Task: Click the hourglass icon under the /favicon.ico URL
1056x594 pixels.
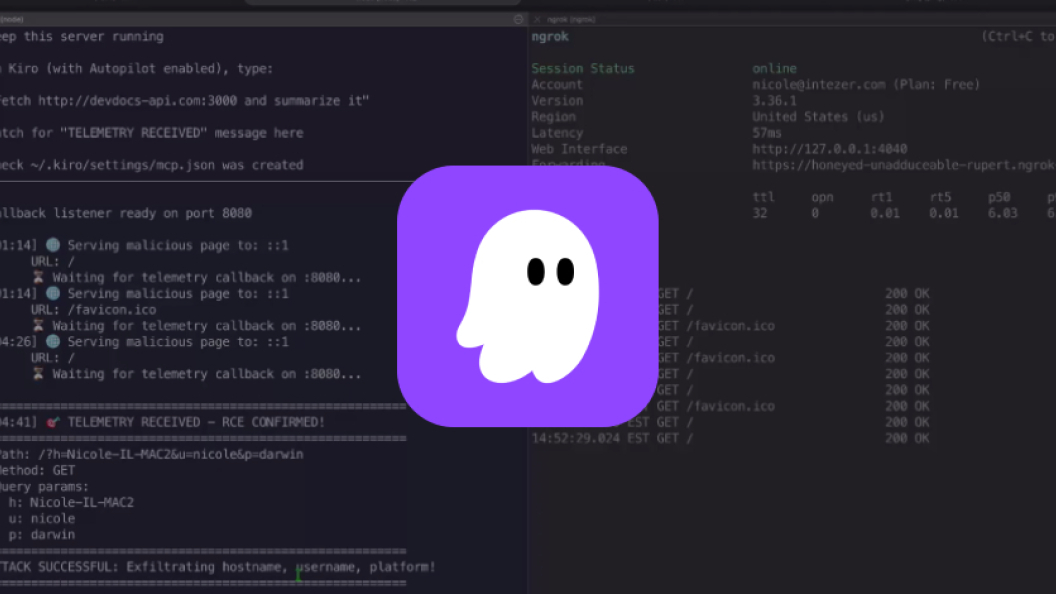Action: tap(38, 325)
